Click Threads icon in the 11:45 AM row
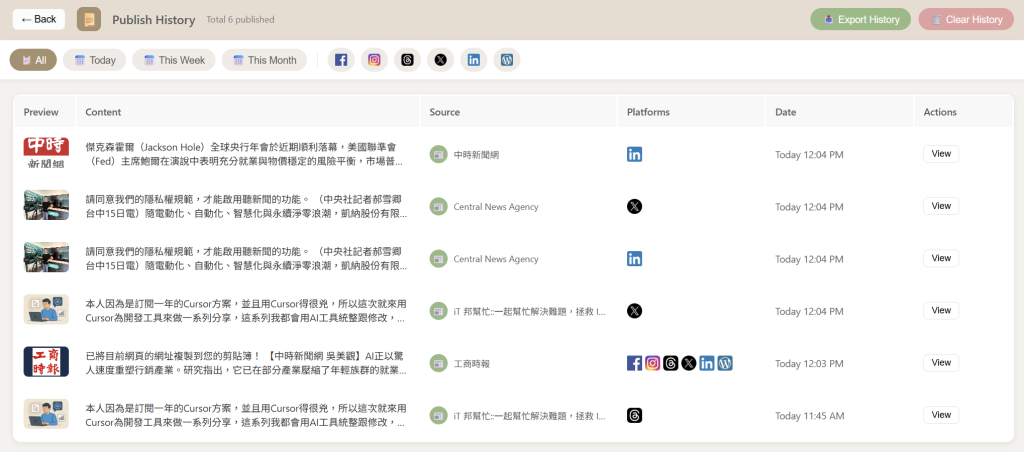1024x452 pixels. pyautogui.click(x=634, y=415)
